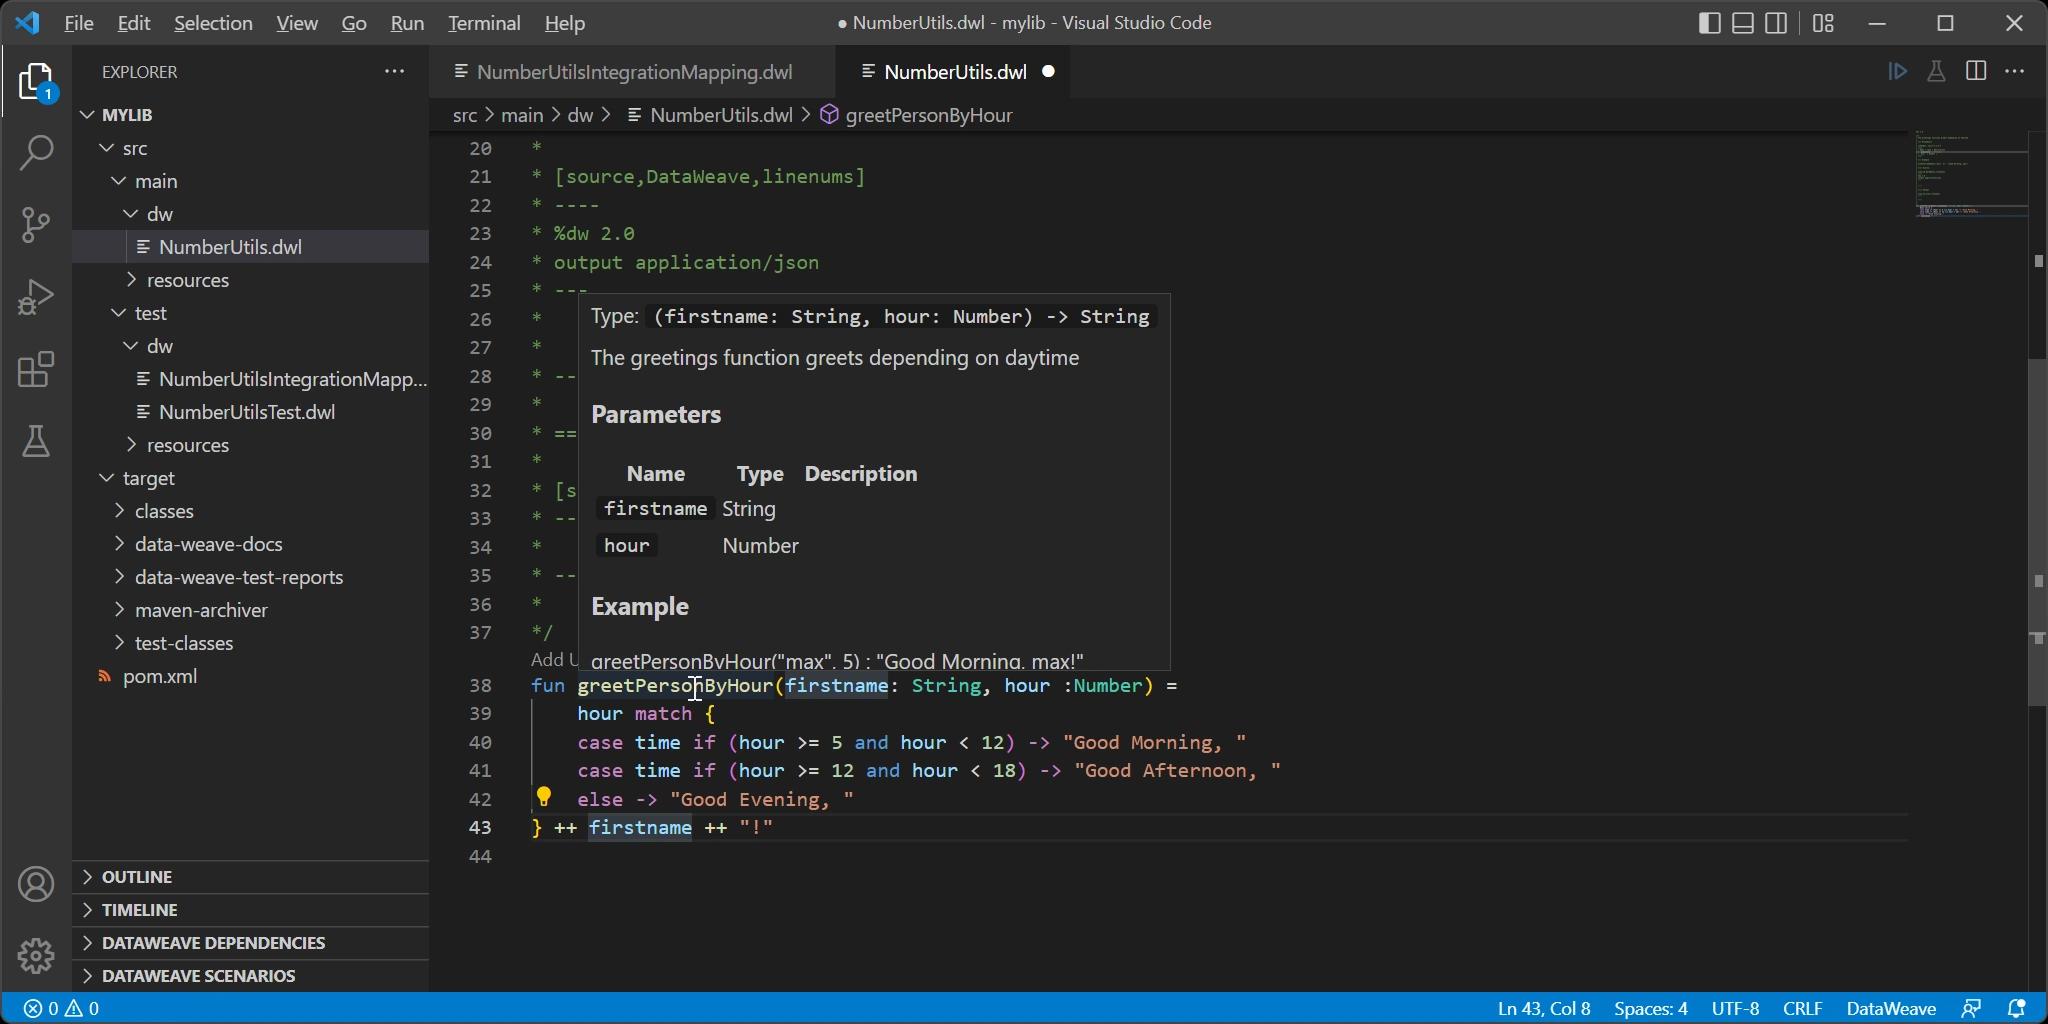The height and width of the screenshot is (1024, 2048).
Task: Open Source Control view
Action: pos(36,224)
